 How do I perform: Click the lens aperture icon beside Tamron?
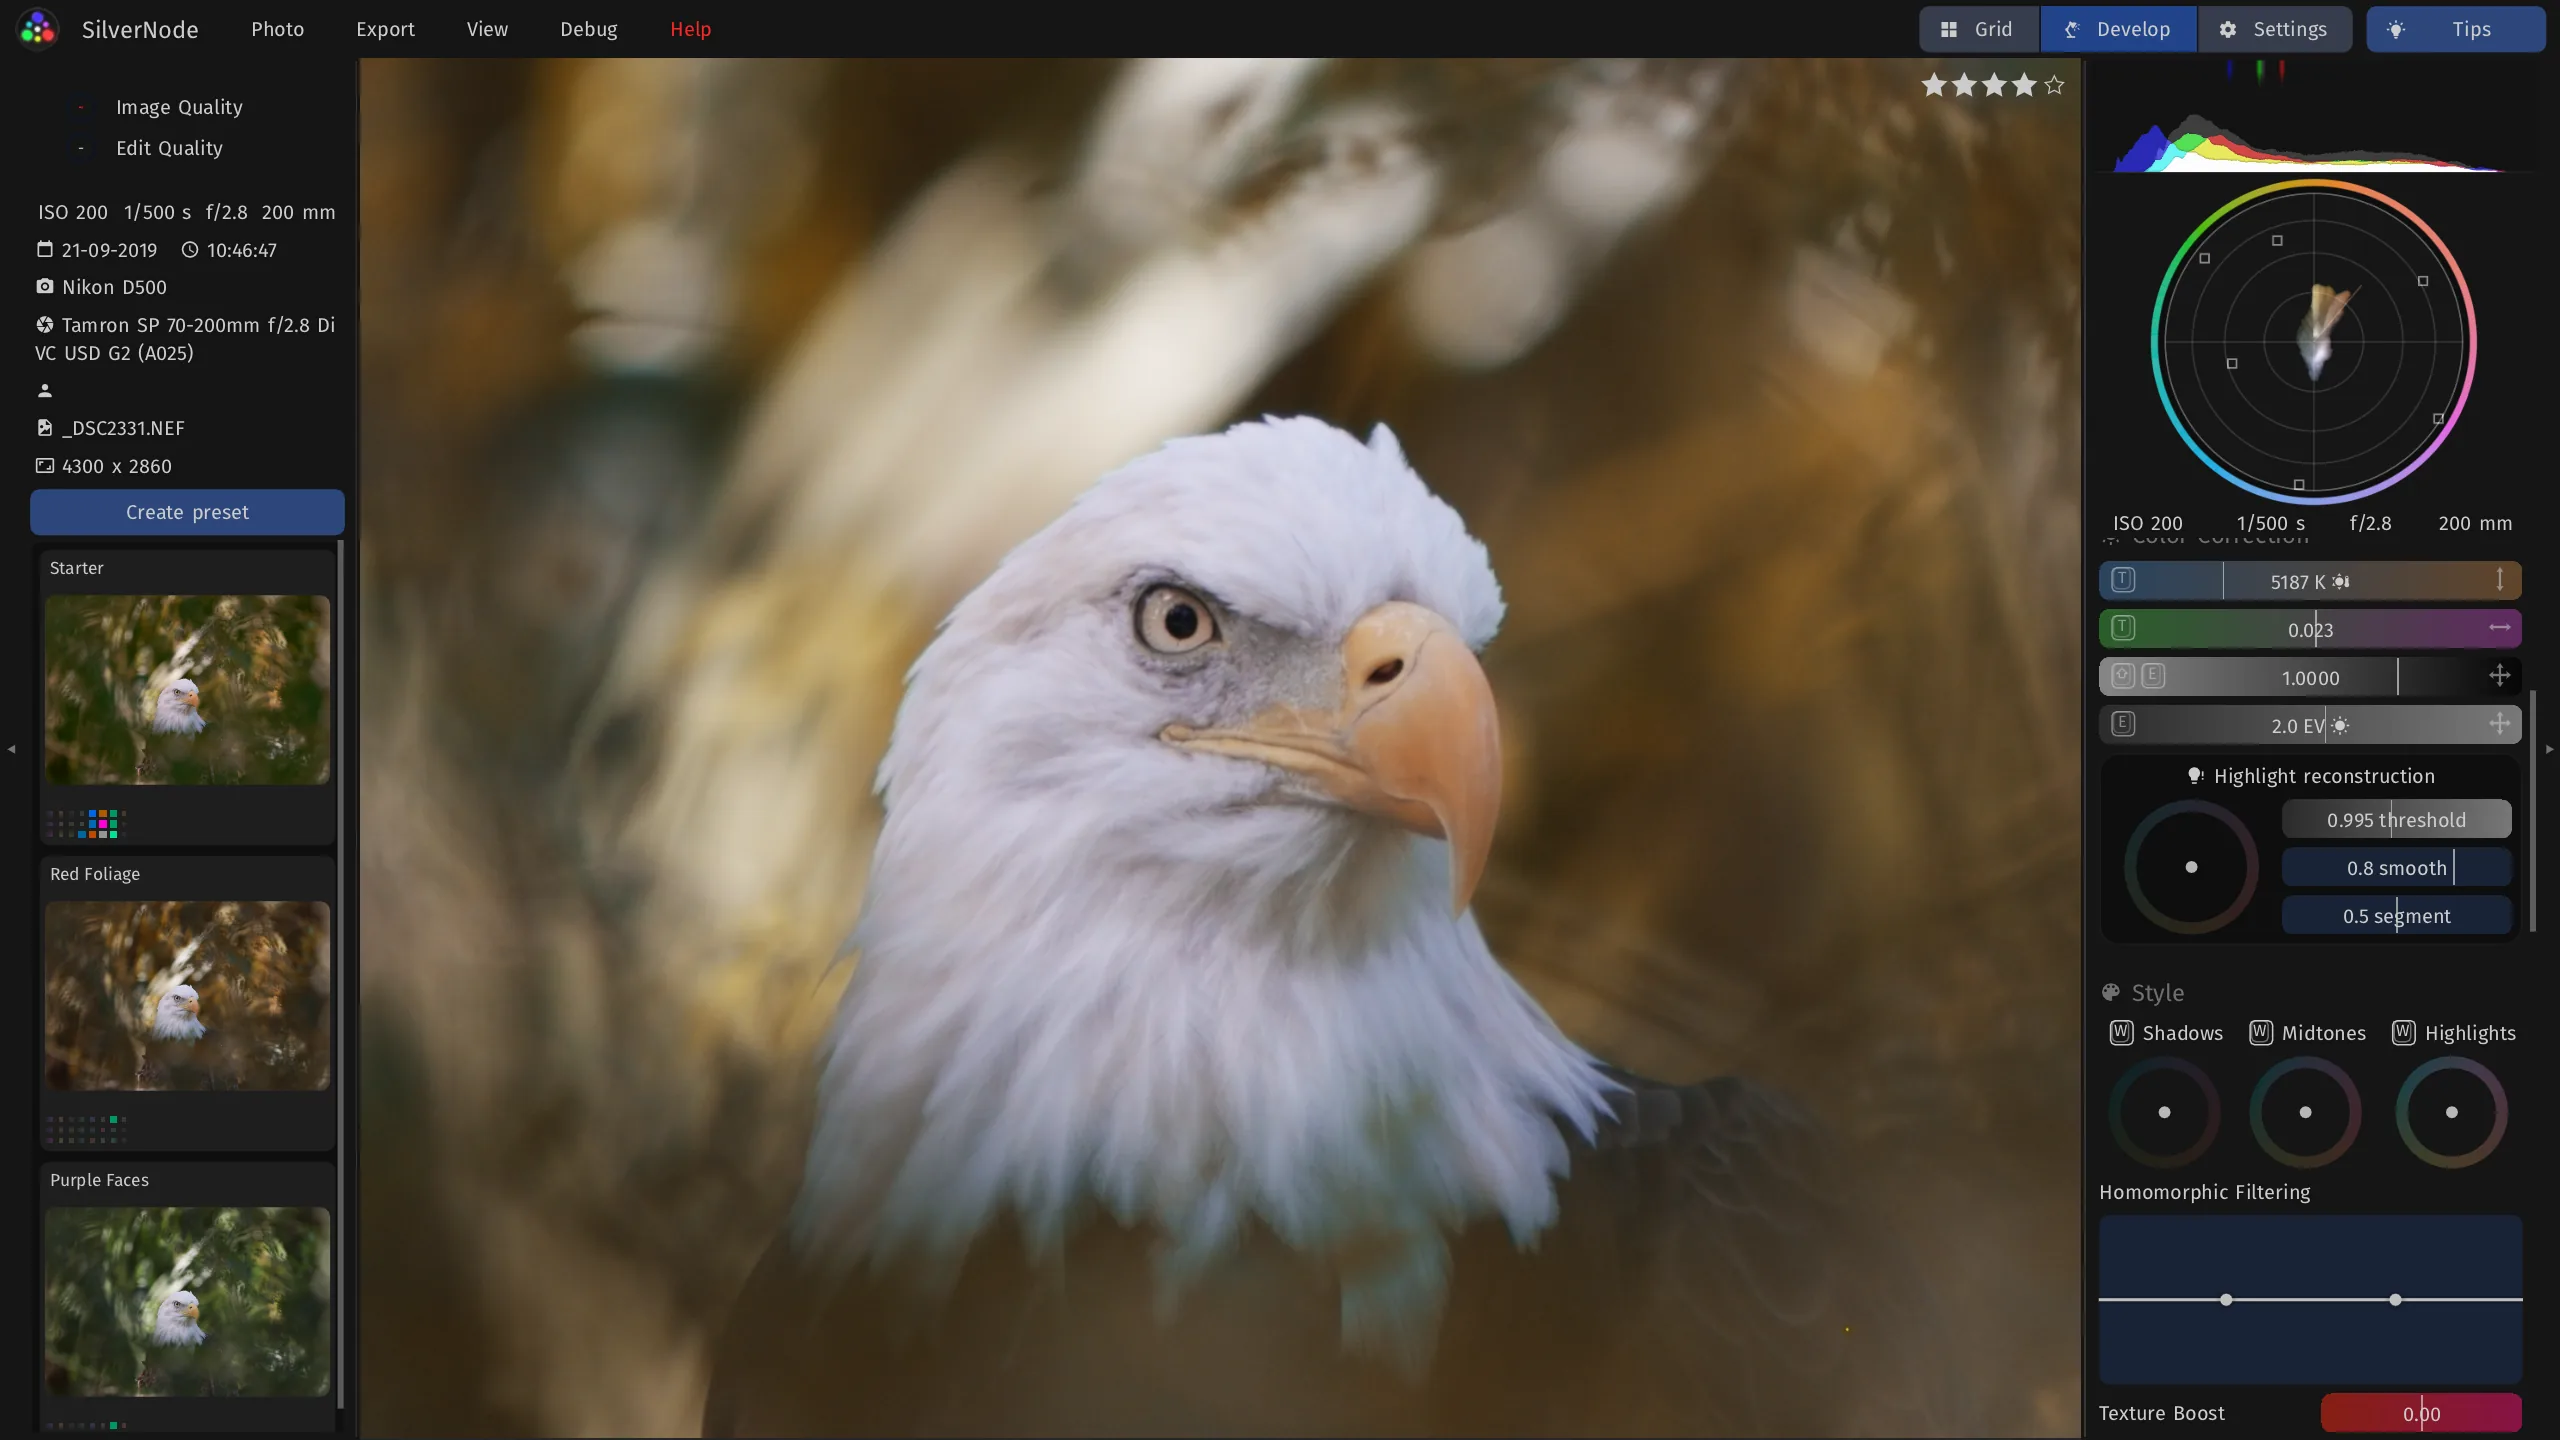[45, 324]
